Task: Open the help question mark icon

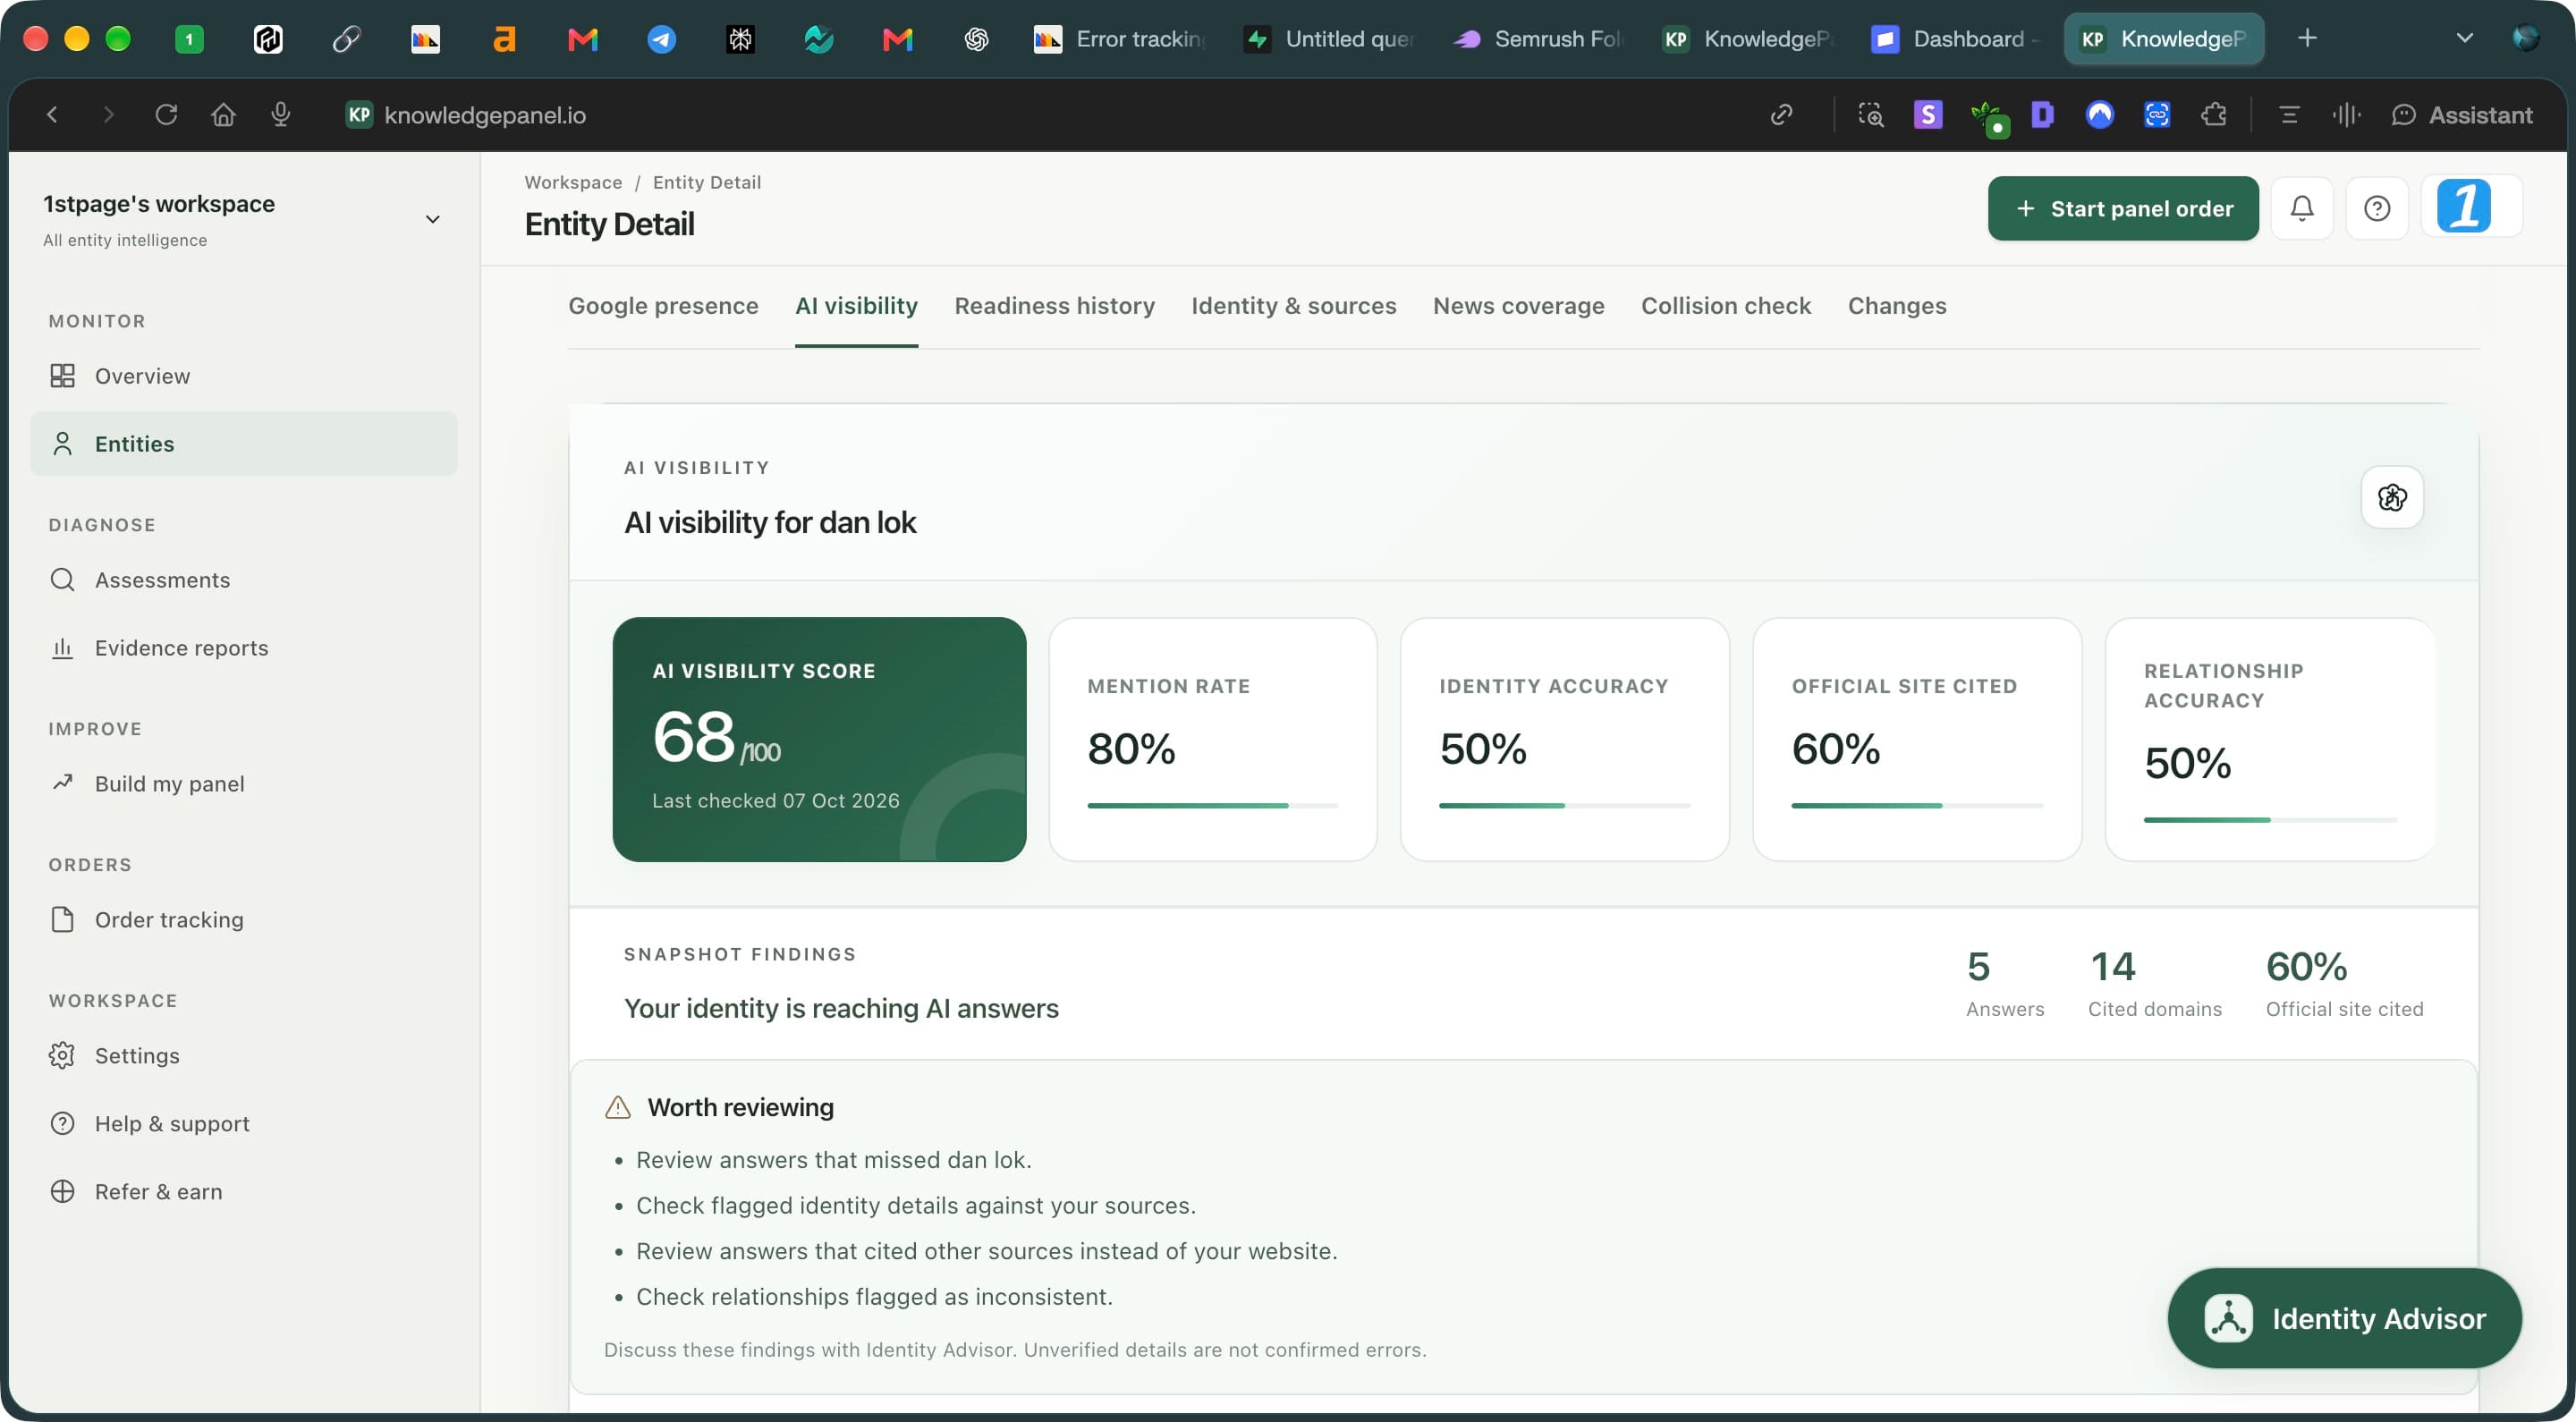Action: click(2376, 208)
